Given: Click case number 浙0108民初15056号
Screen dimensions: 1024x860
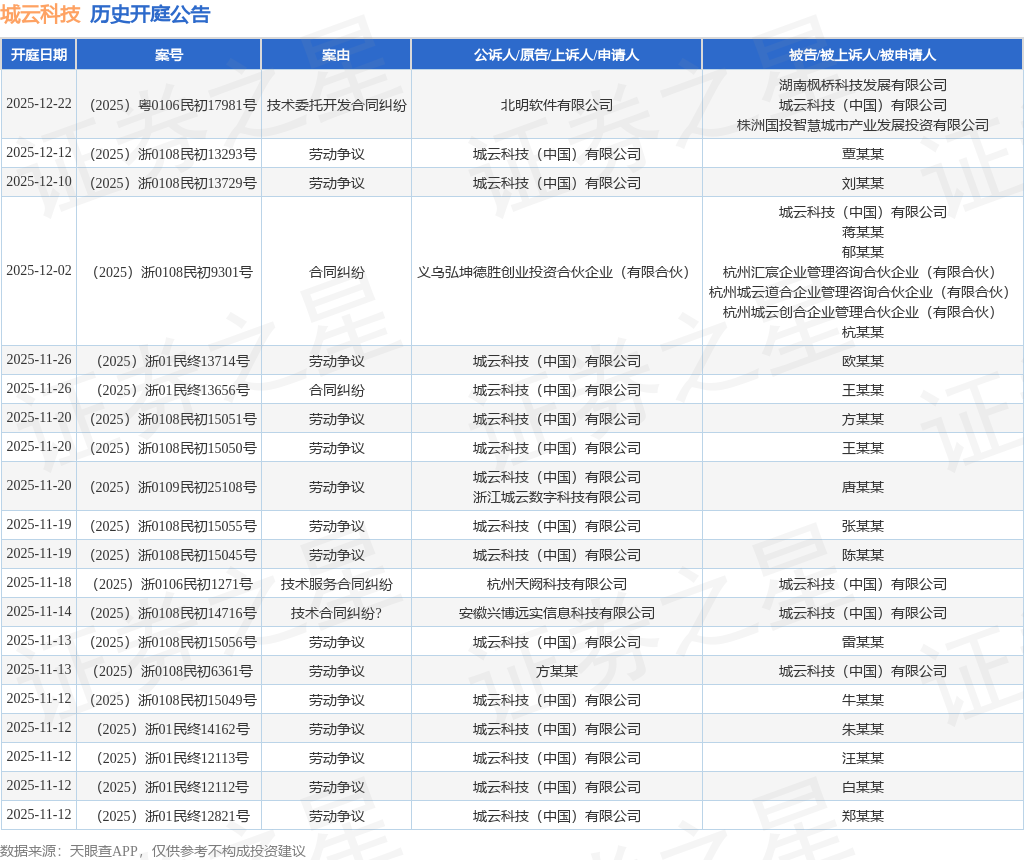Looking at the screenshot, I should pos(172,642).
